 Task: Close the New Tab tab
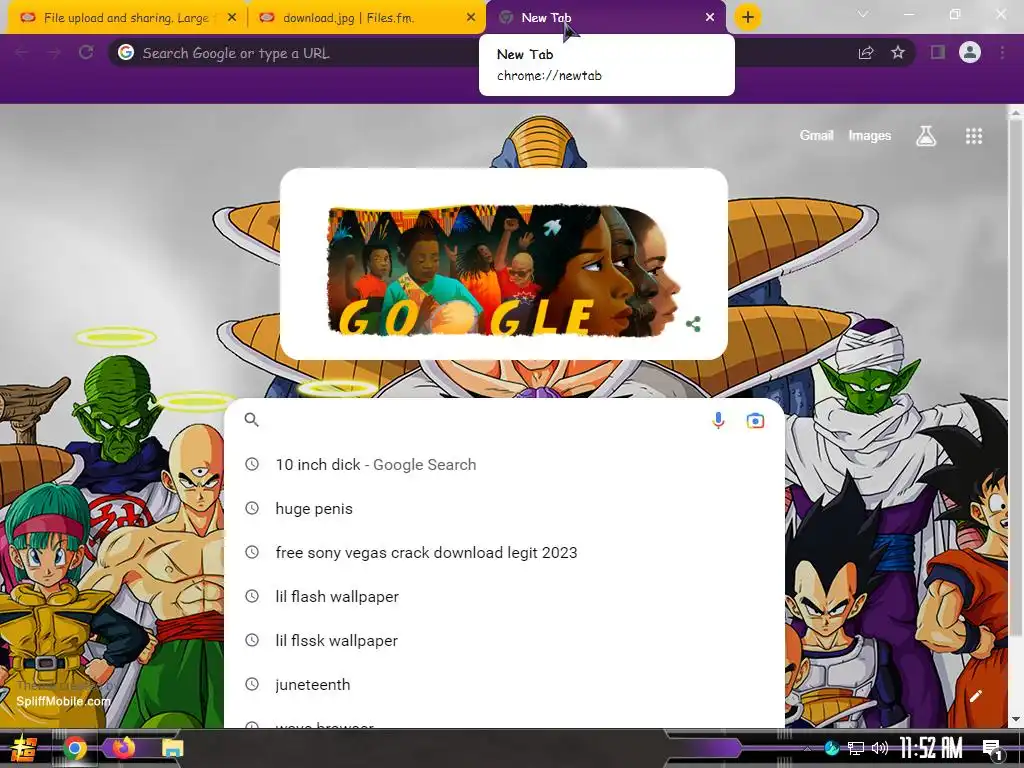point(710,18)
